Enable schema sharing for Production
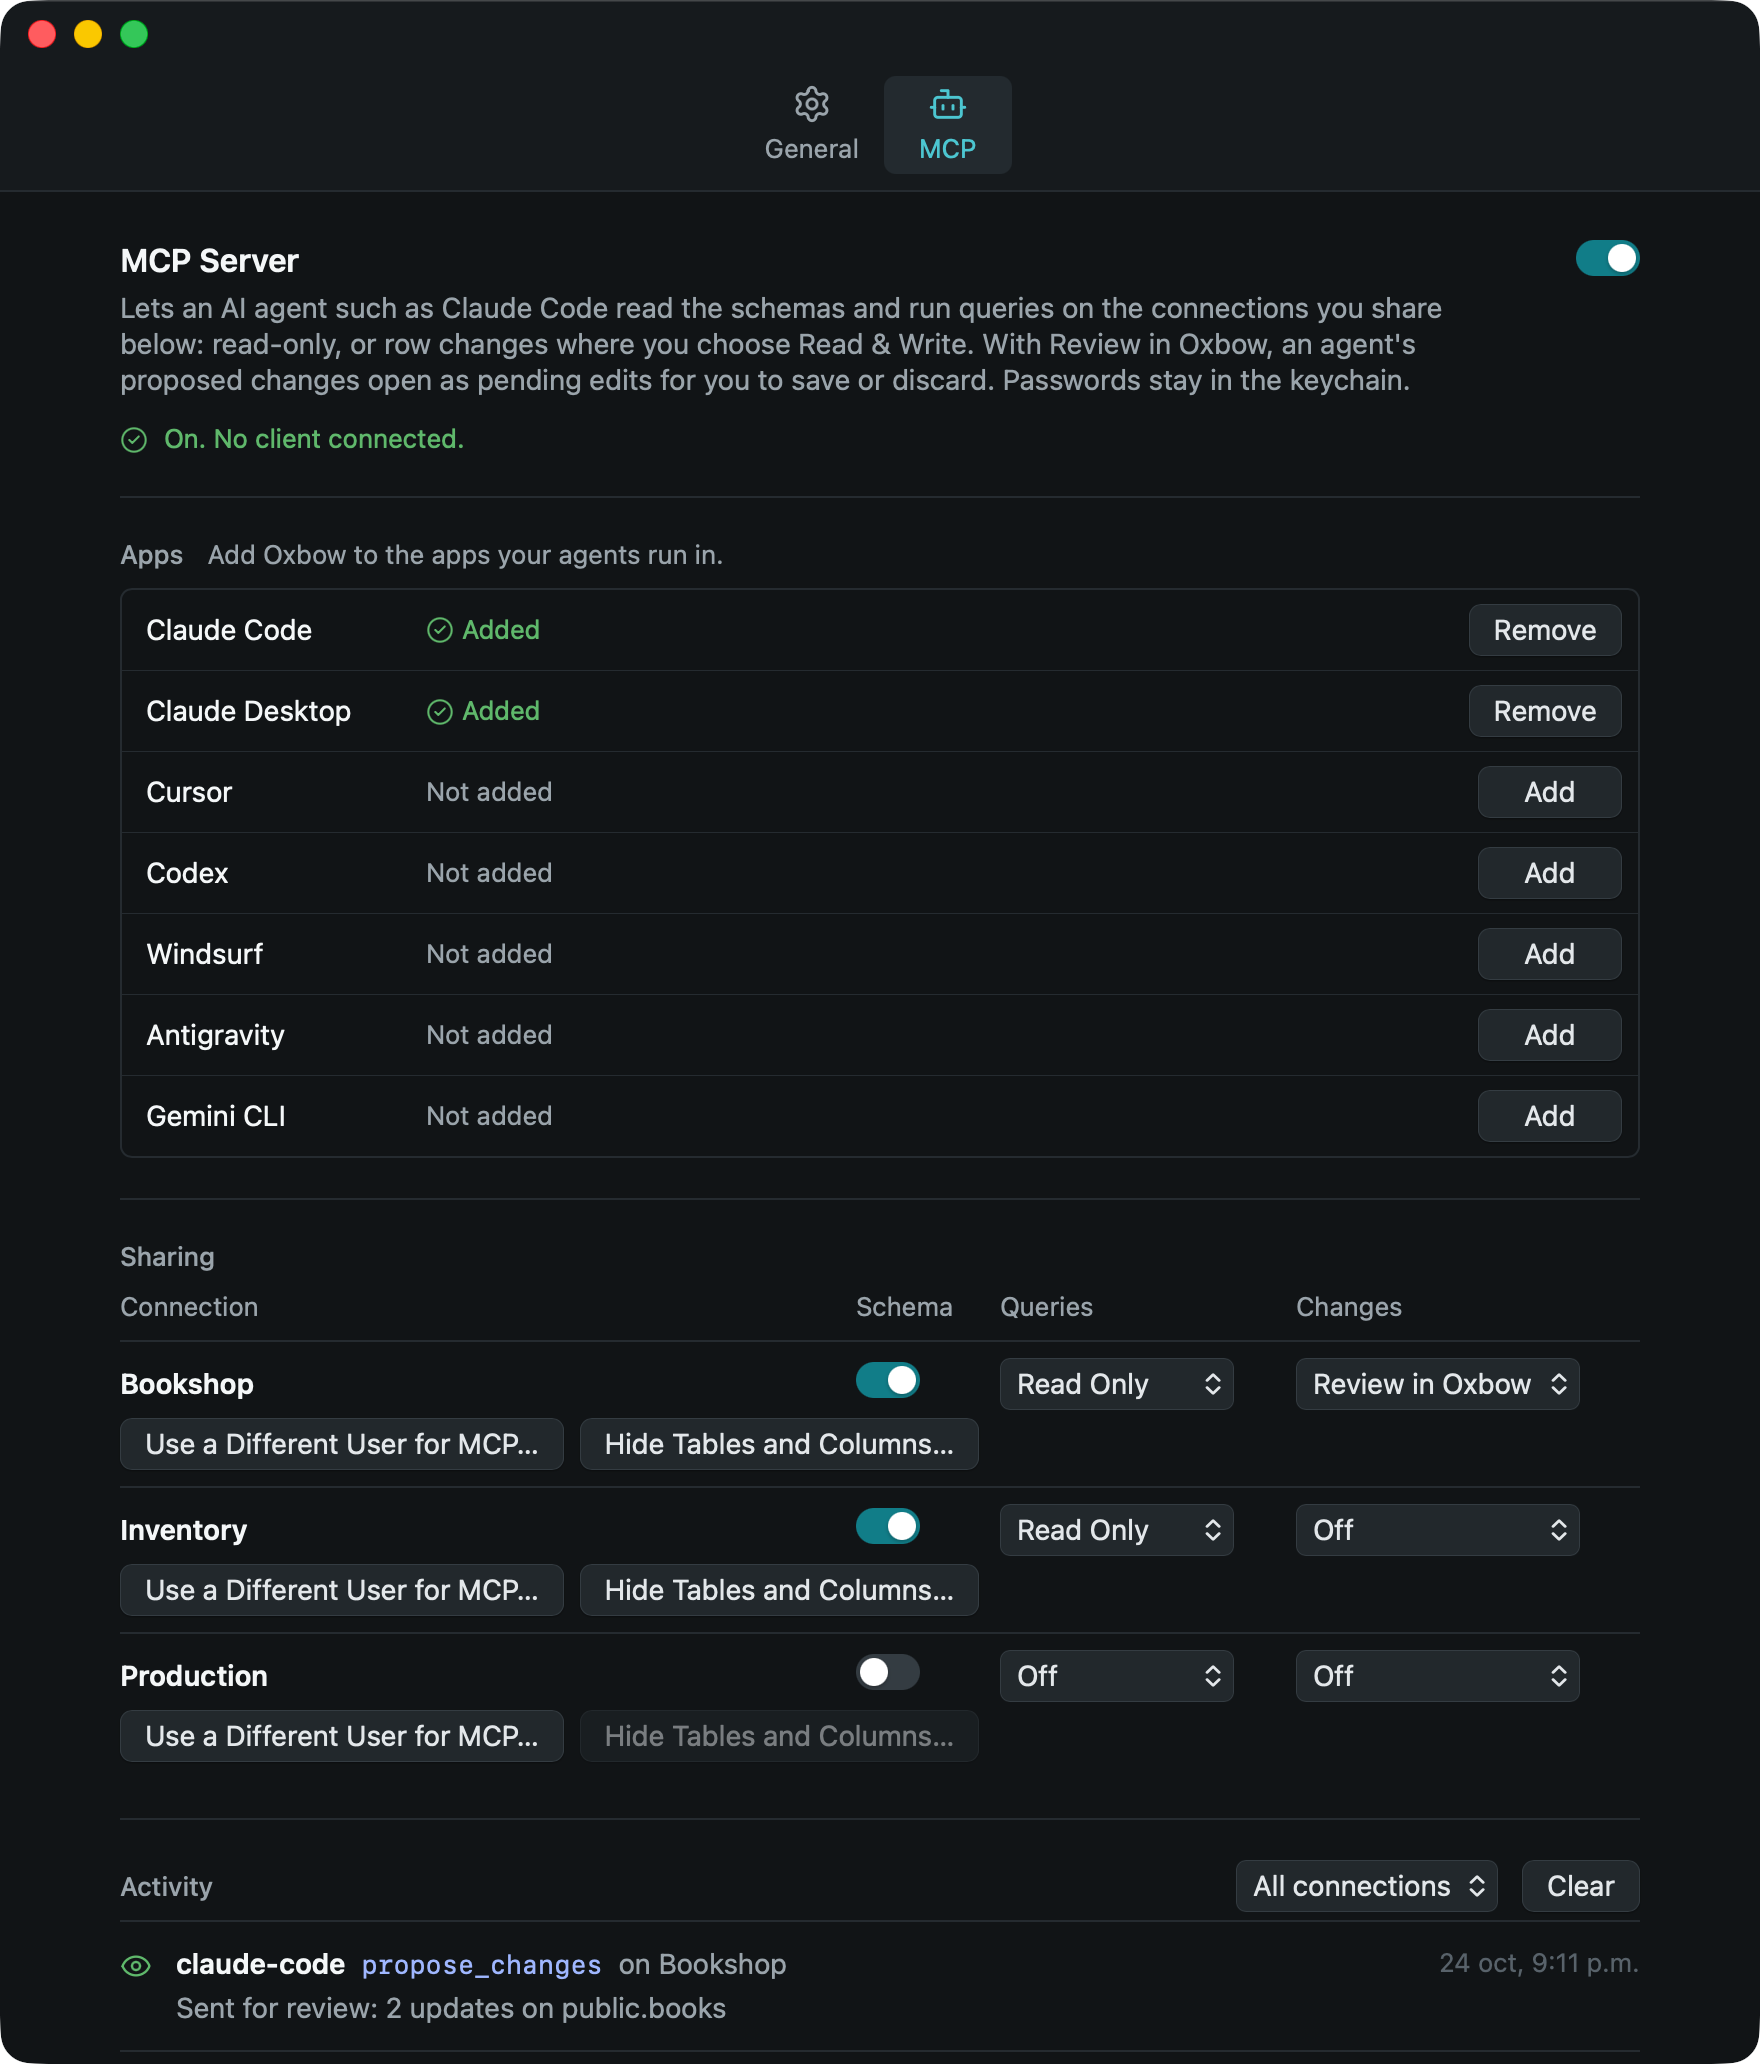 click(x=888, y=1672)
